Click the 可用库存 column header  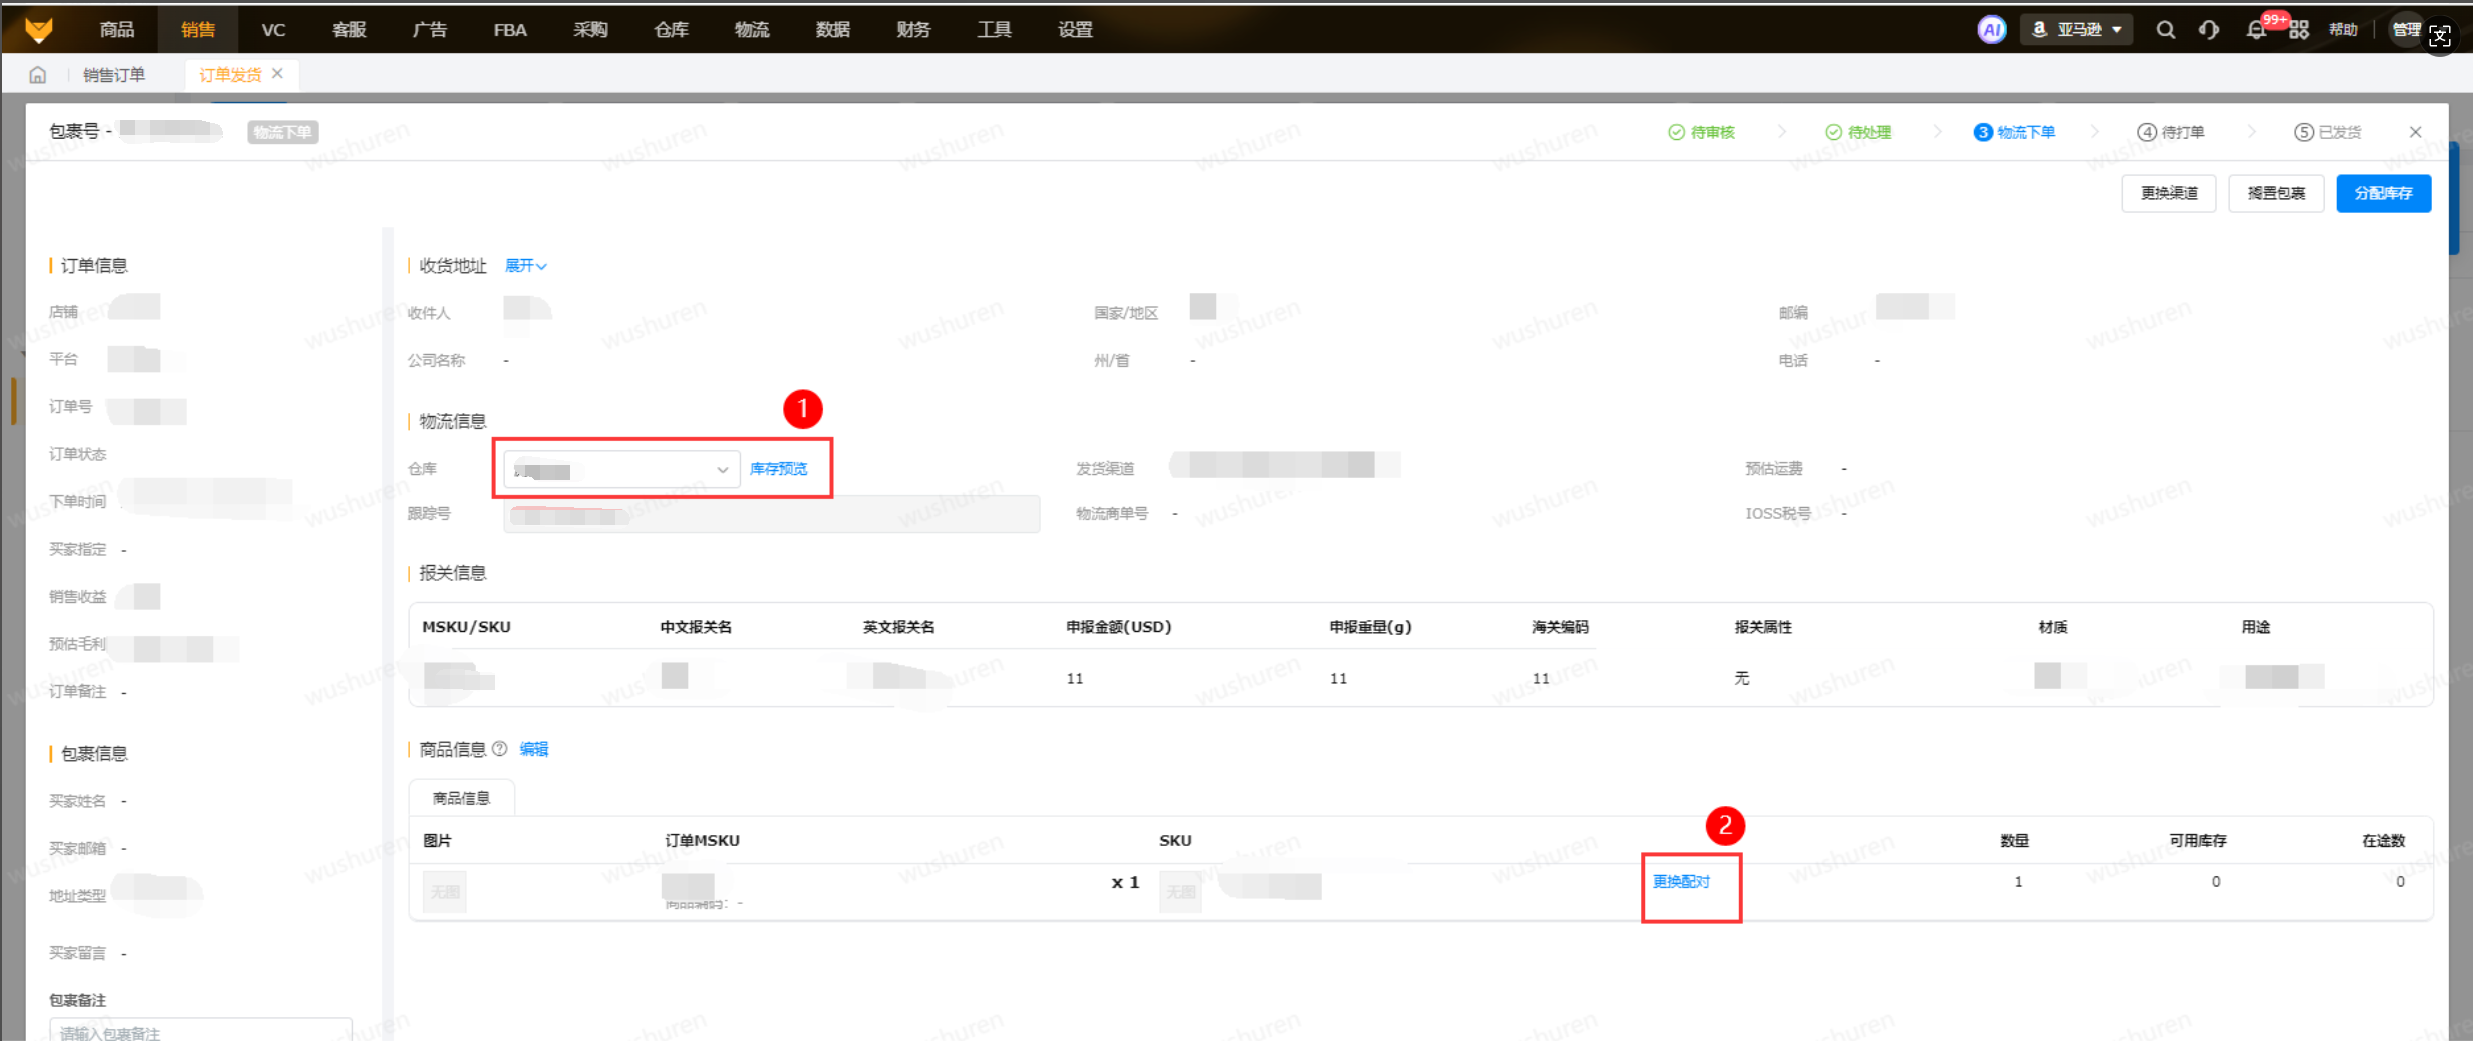(2197, 841)
